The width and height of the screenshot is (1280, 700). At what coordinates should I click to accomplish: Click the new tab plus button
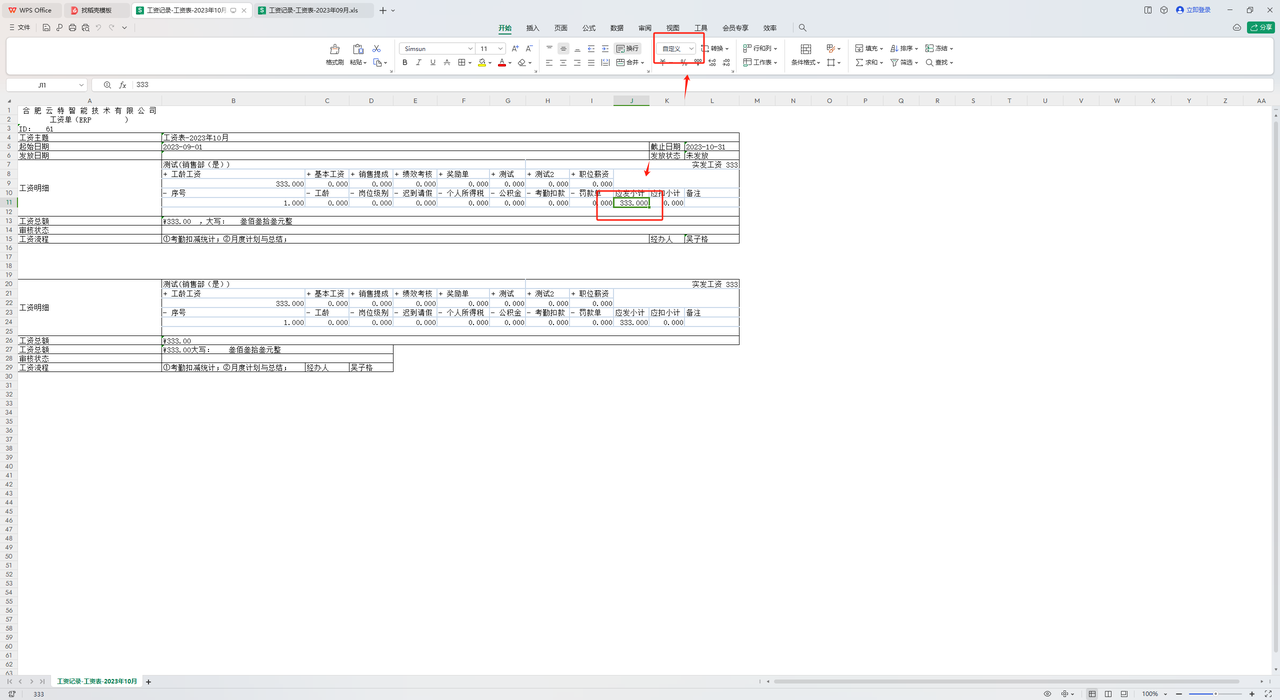[x=382, y=10]
